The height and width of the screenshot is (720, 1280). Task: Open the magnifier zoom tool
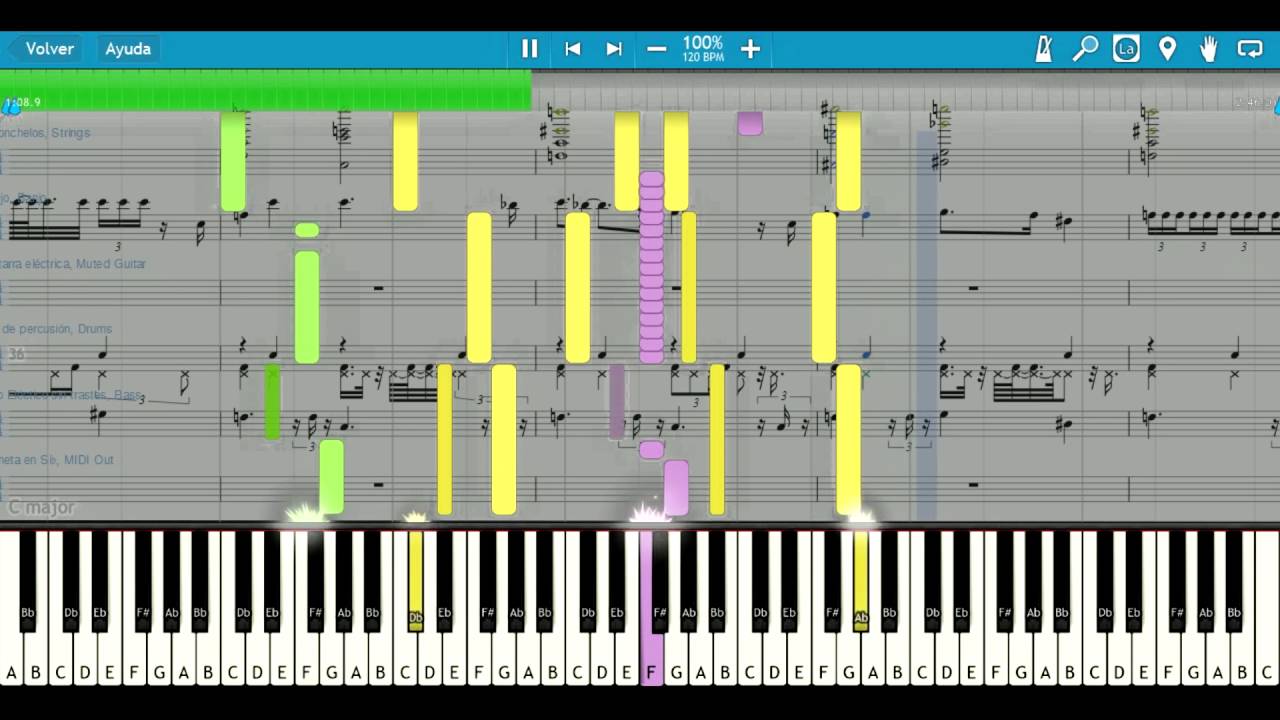[x=1085, y=48]
